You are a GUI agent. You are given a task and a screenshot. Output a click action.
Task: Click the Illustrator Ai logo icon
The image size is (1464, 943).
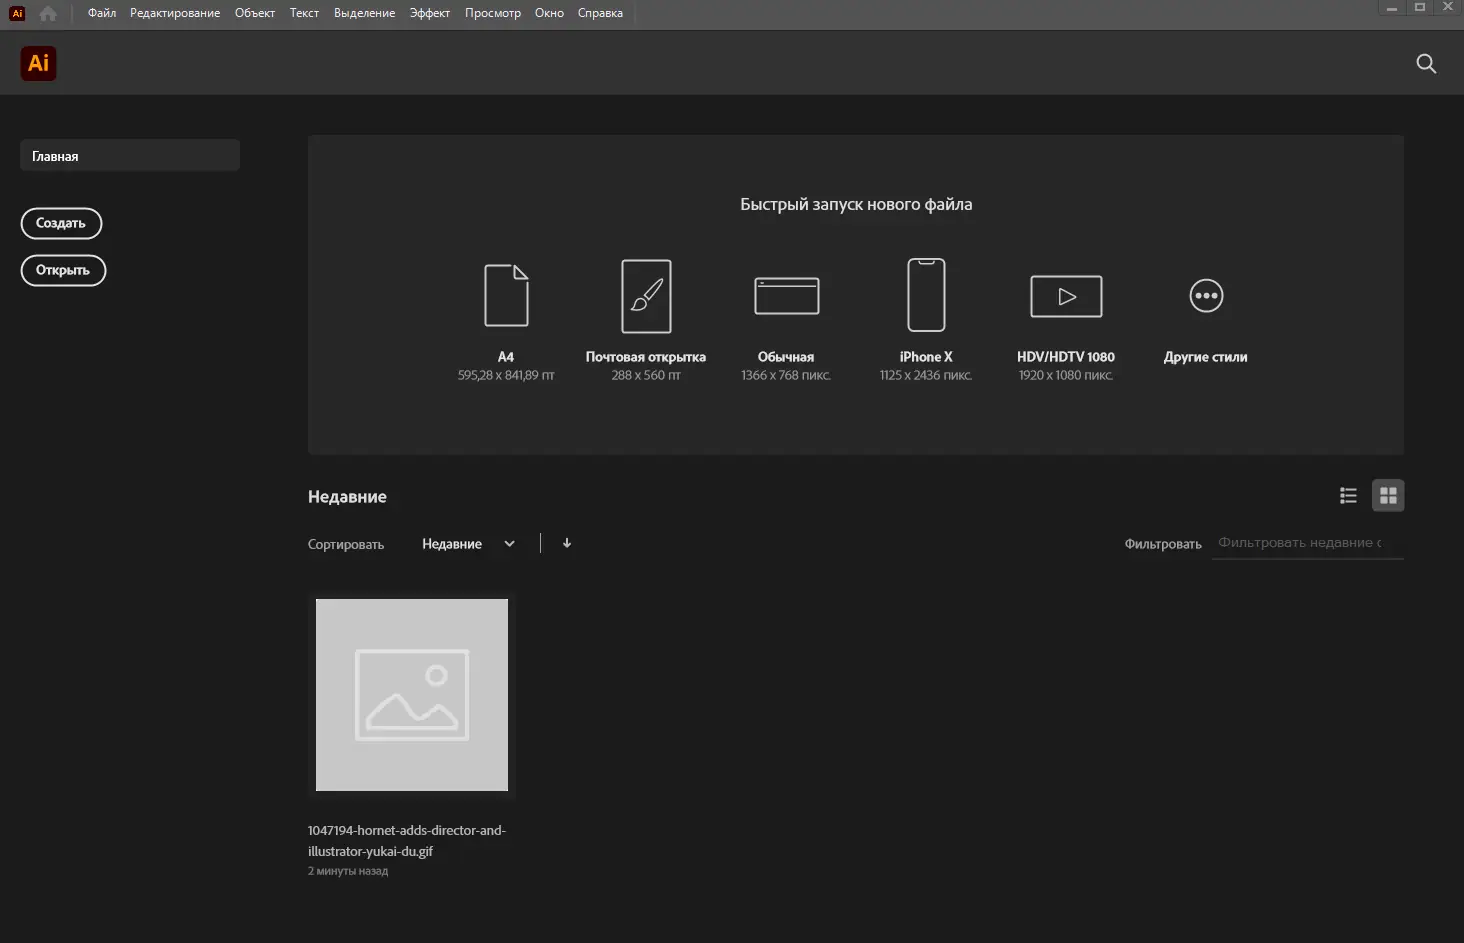(x=38, y=63)
